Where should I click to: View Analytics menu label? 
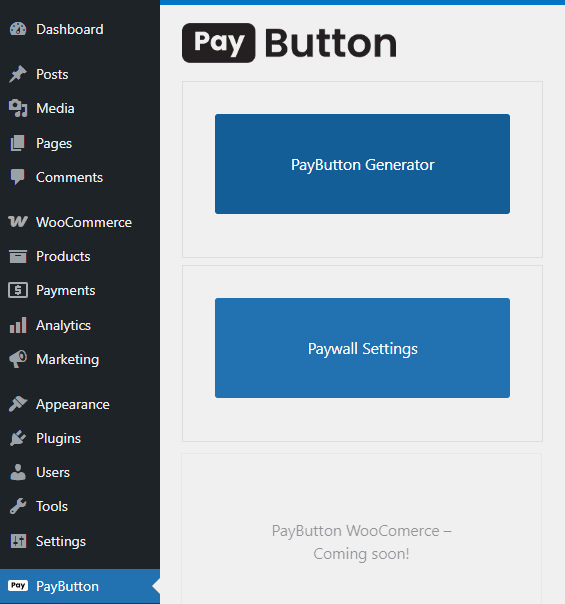[x=64, y=326]
